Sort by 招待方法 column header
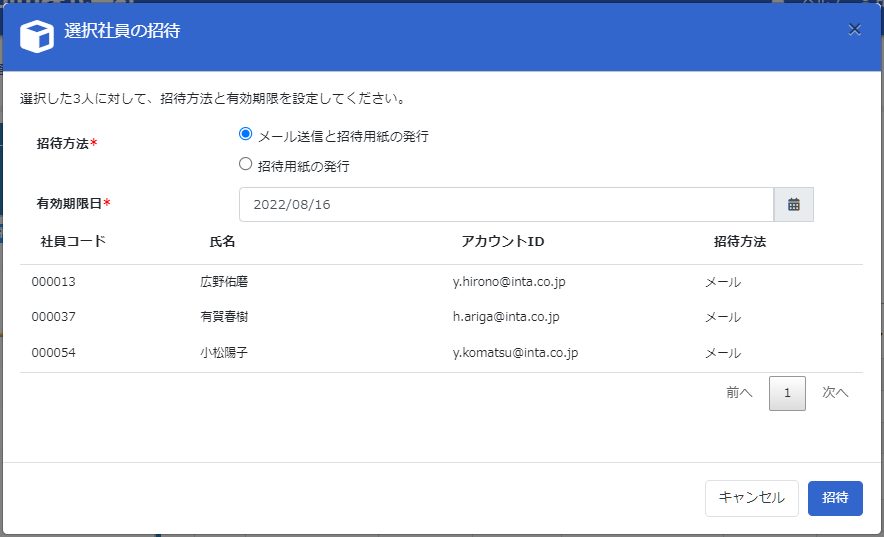 739,242
